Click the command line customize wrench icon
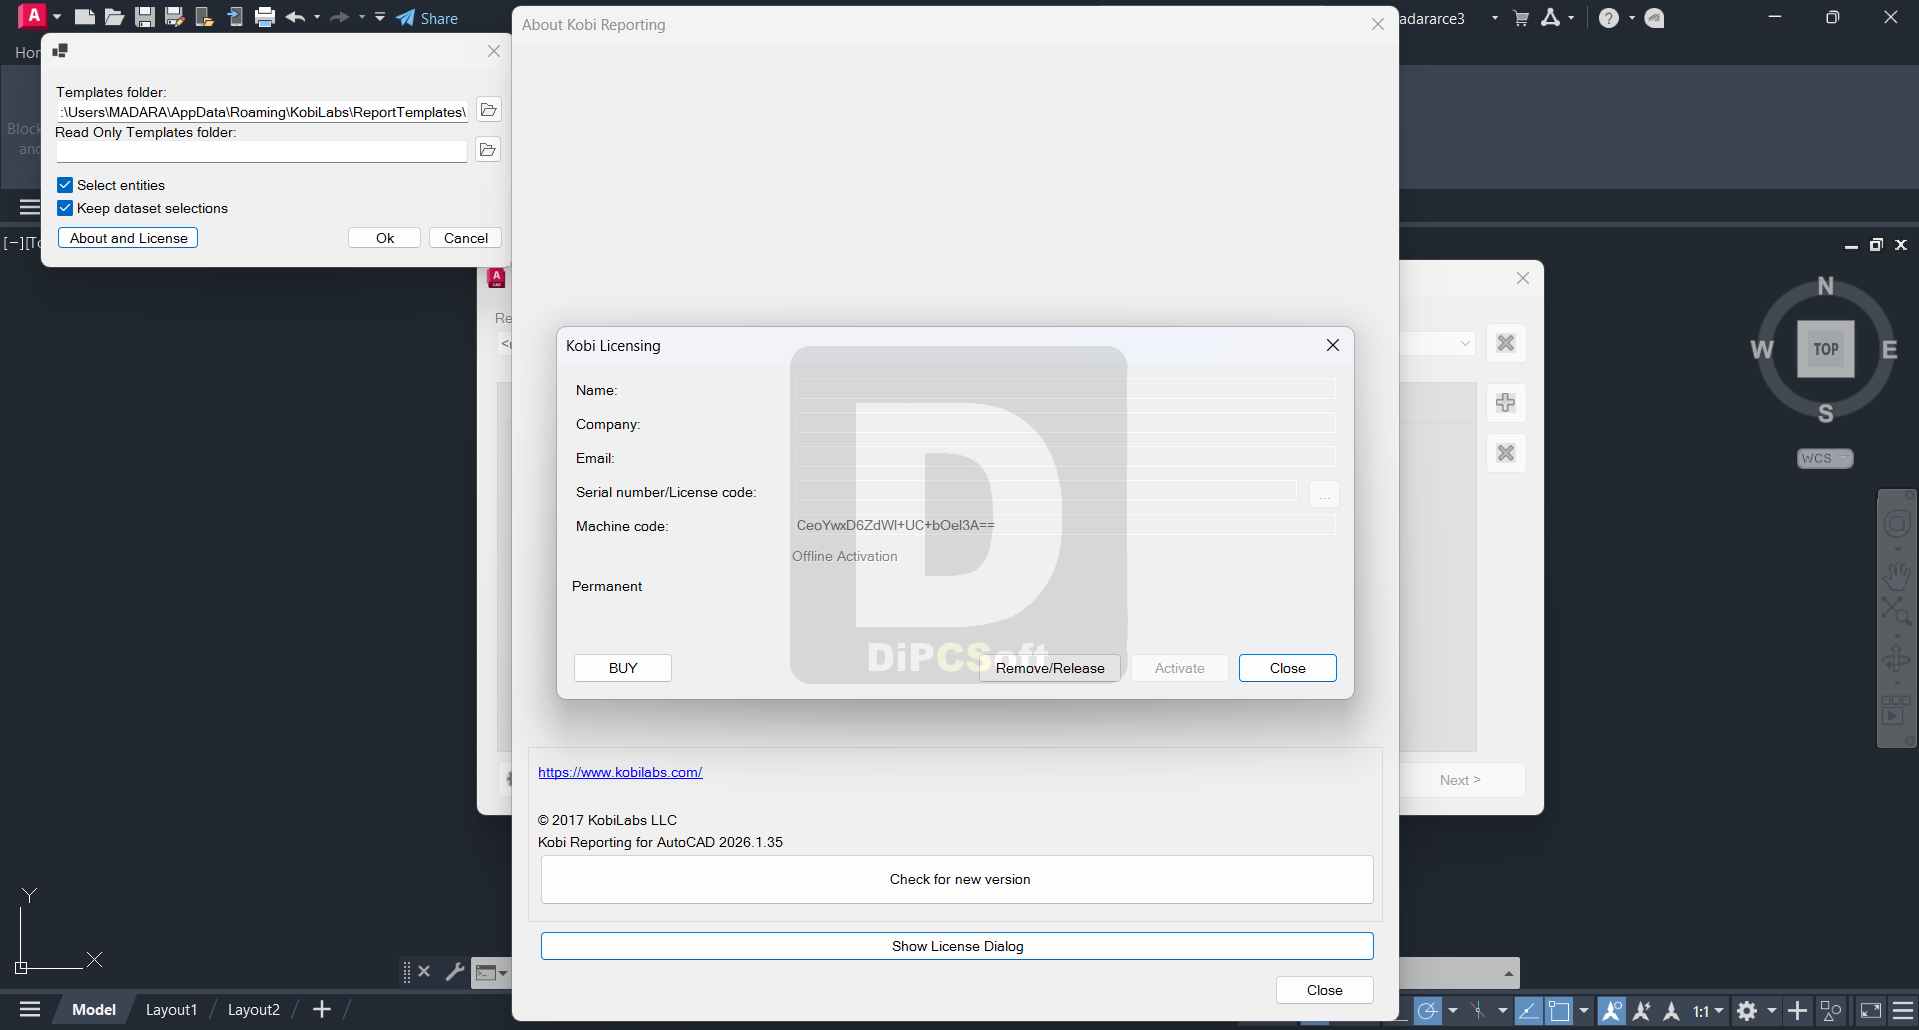The width and height of the screenshot is (1919, 1030). tap(455, 971)
